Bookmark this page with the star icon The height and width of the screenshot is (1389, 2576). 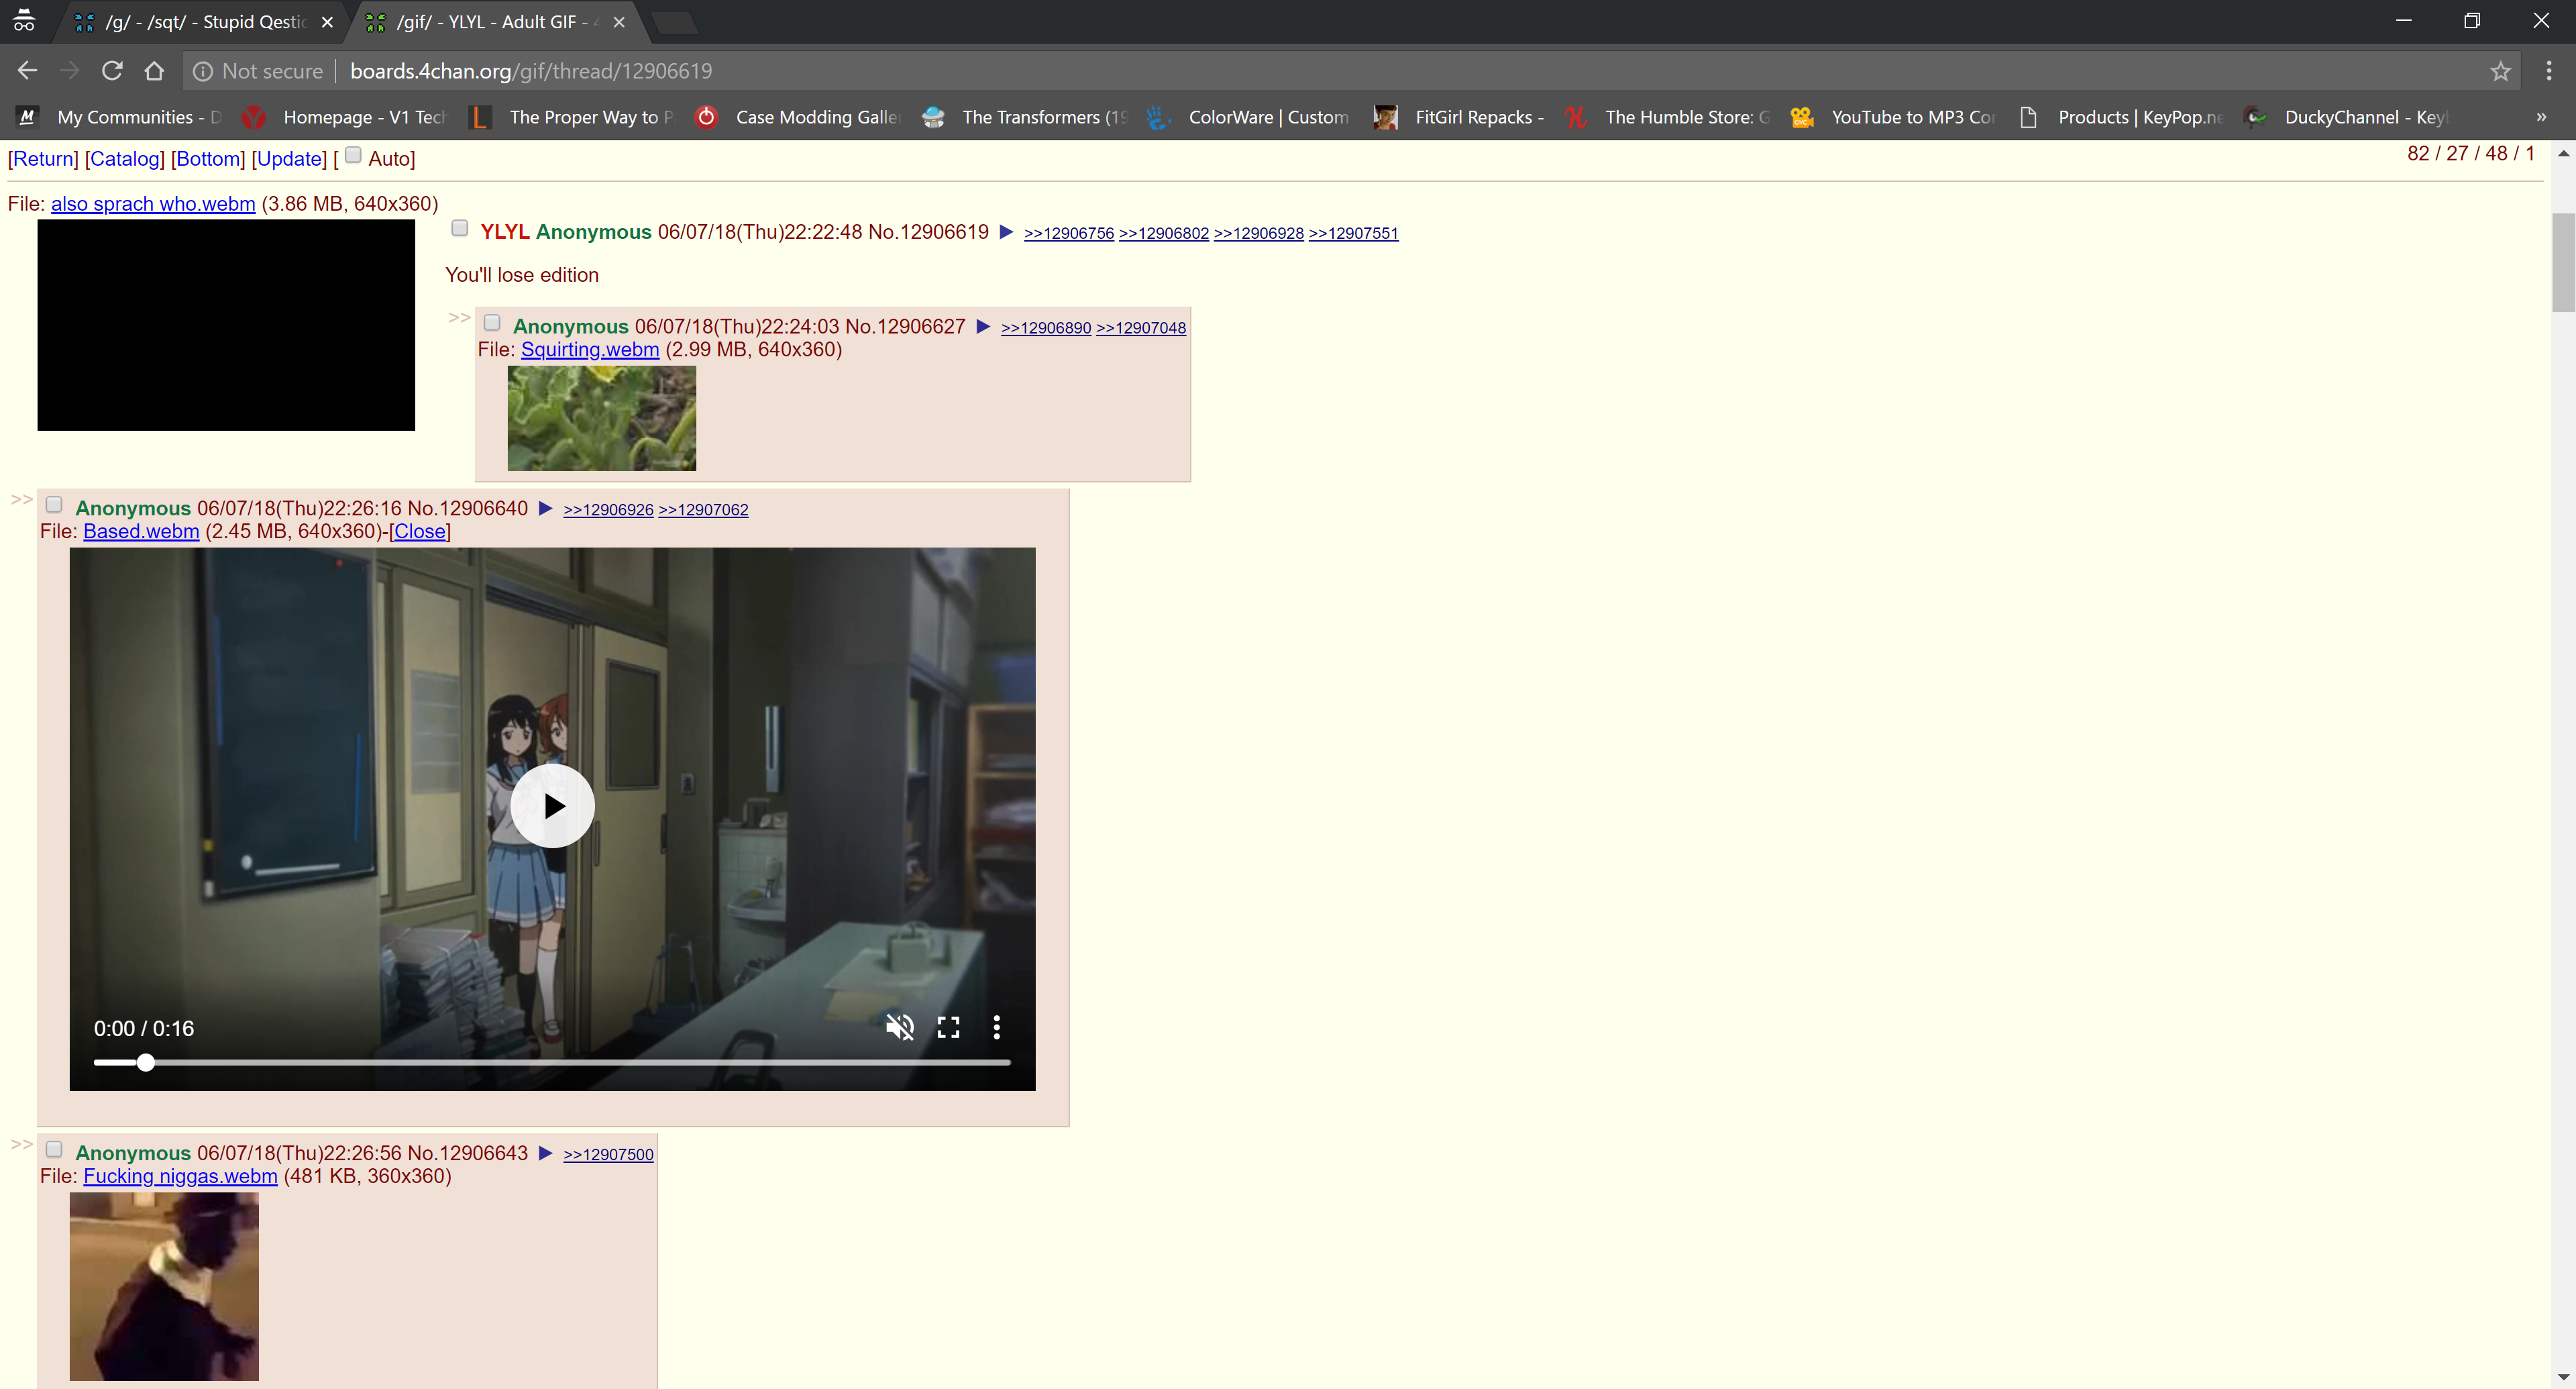2500,71
